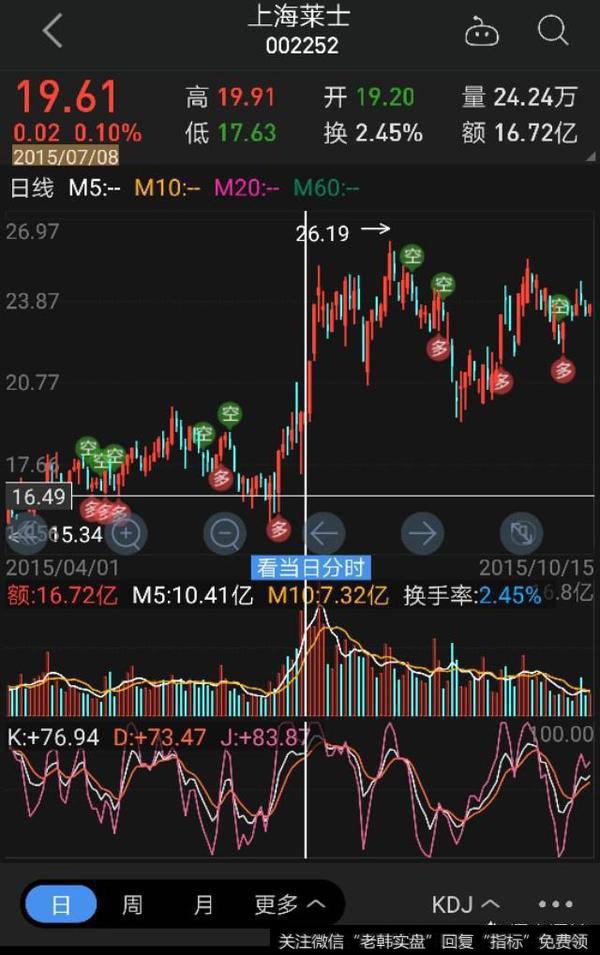Switch to the 月 monthly tab

pyautogui.click(x=203, y=905)
